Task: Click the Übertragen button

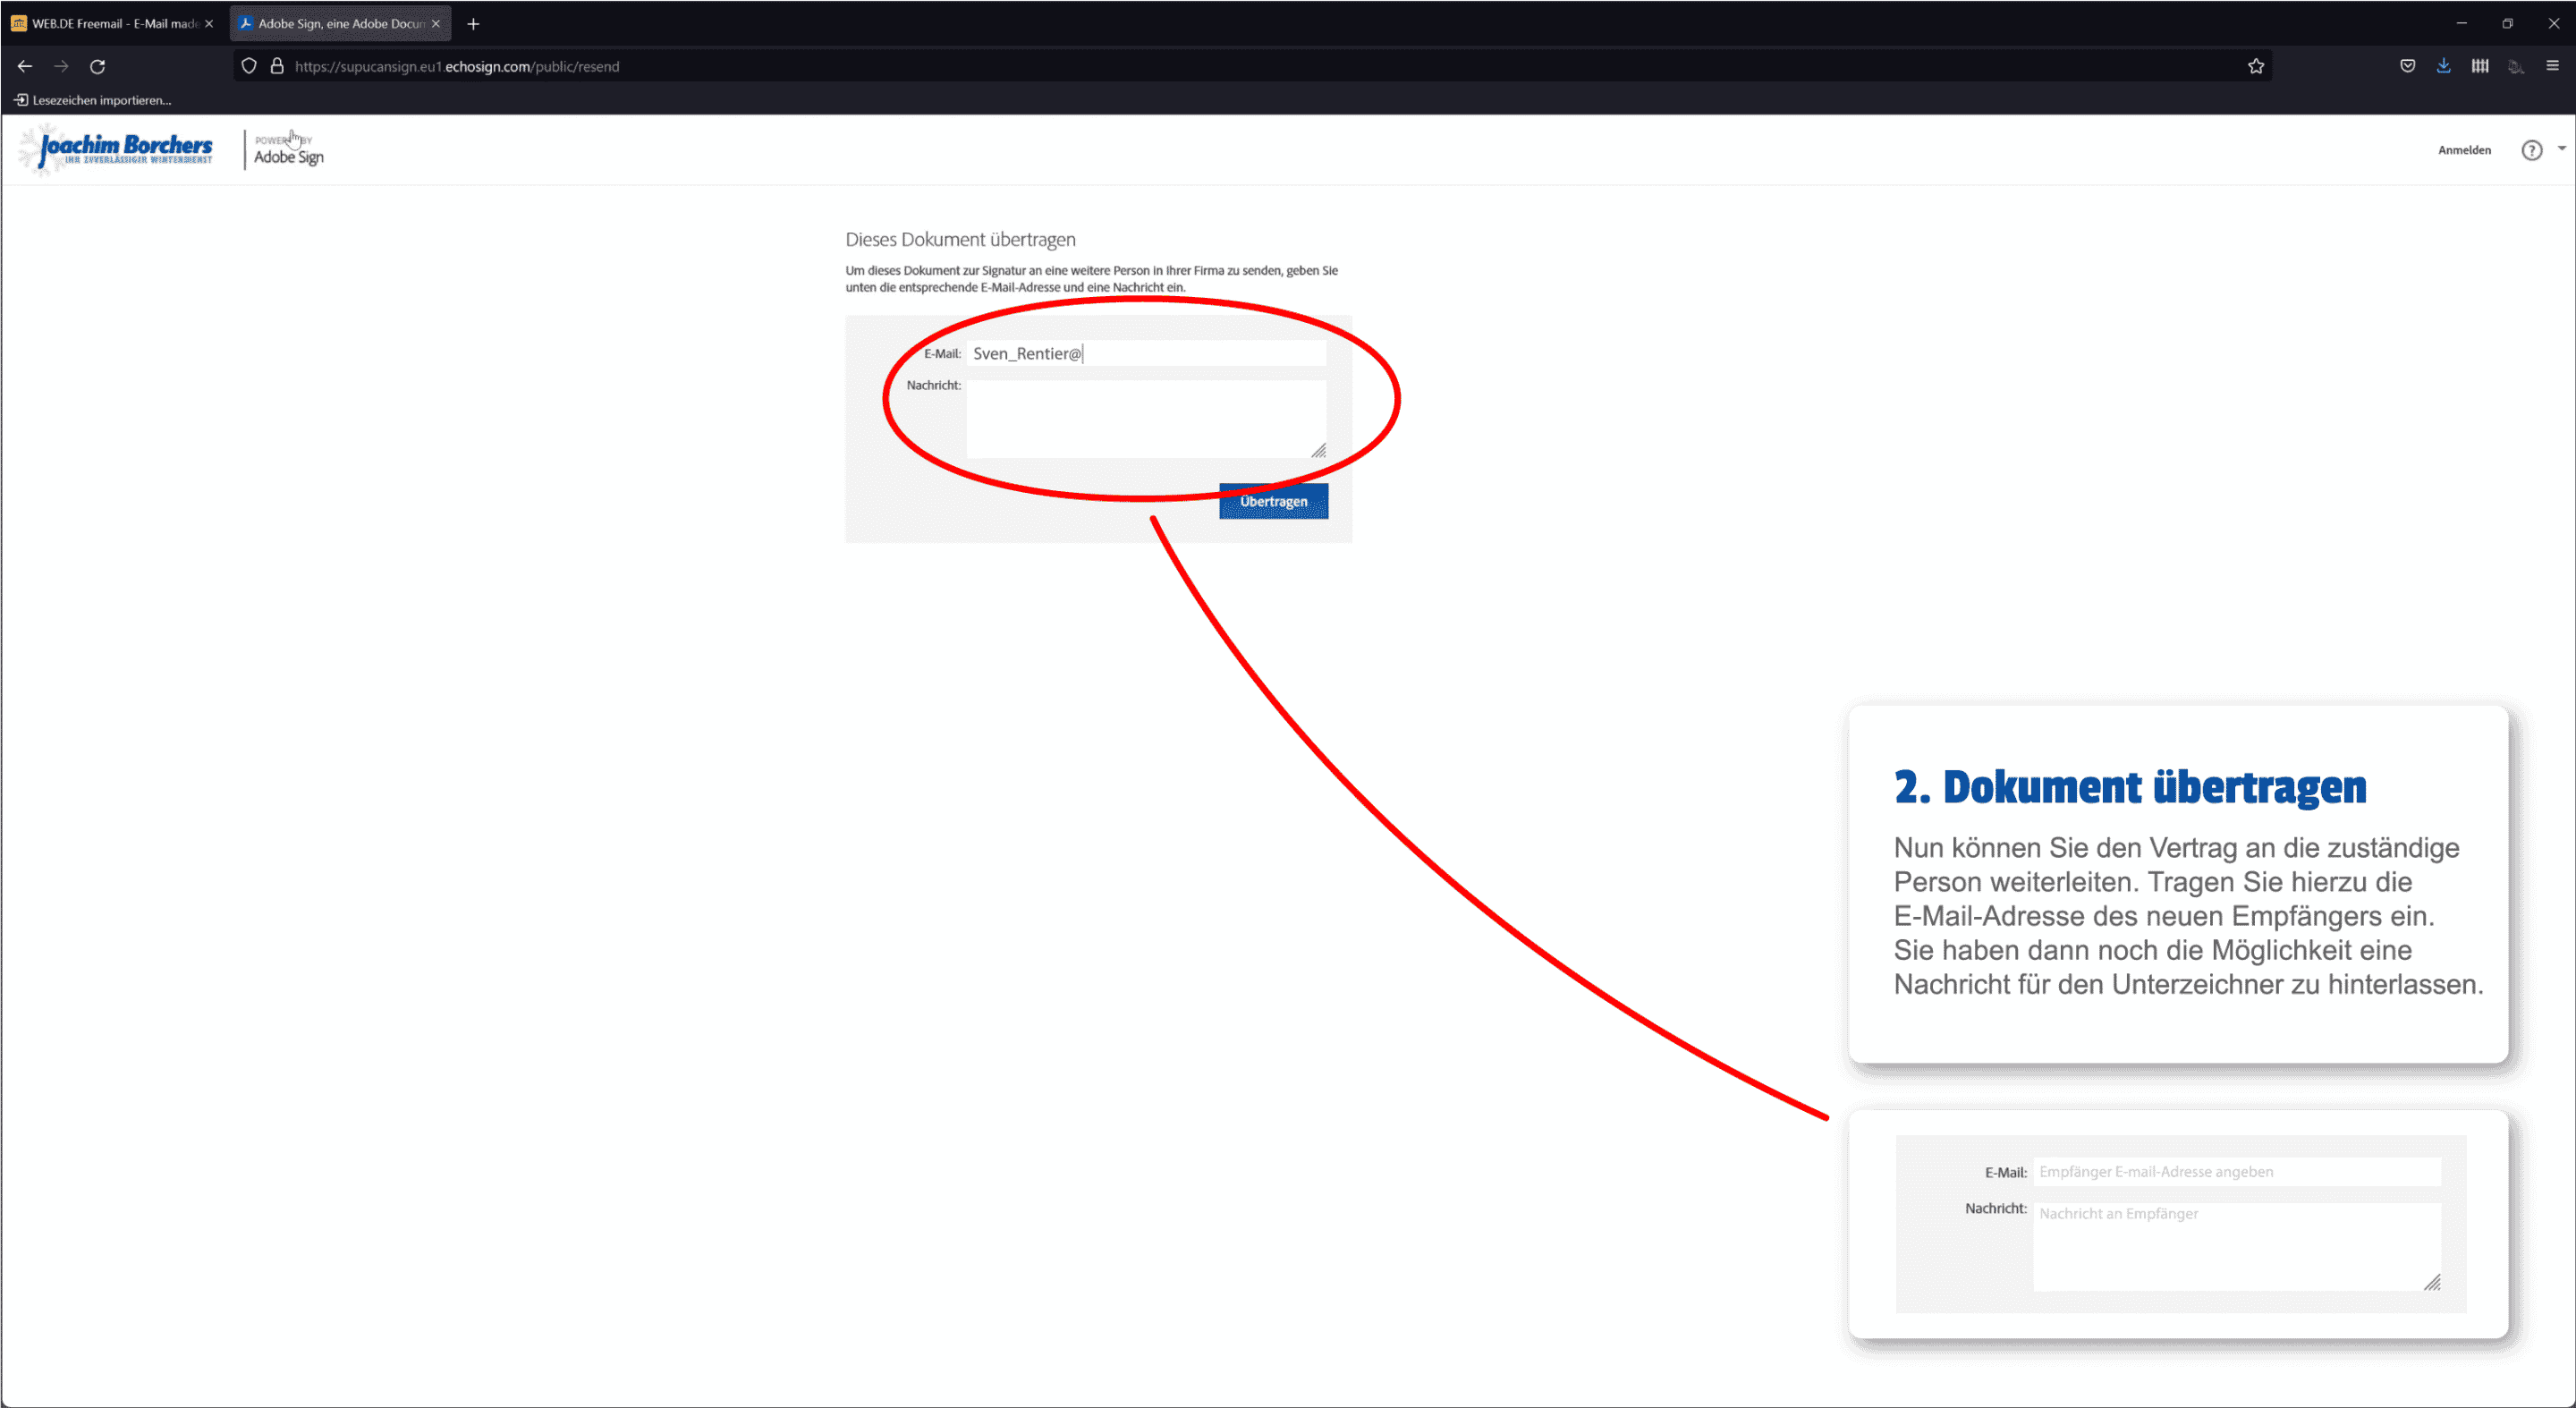Action: point(1273,501)
